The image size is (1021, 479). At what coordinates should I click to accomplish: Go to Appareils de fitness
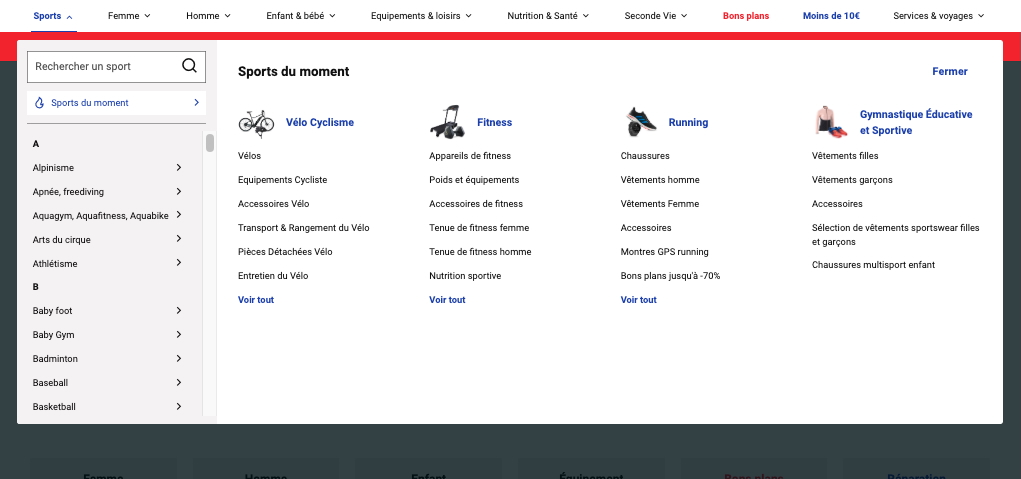470,156
